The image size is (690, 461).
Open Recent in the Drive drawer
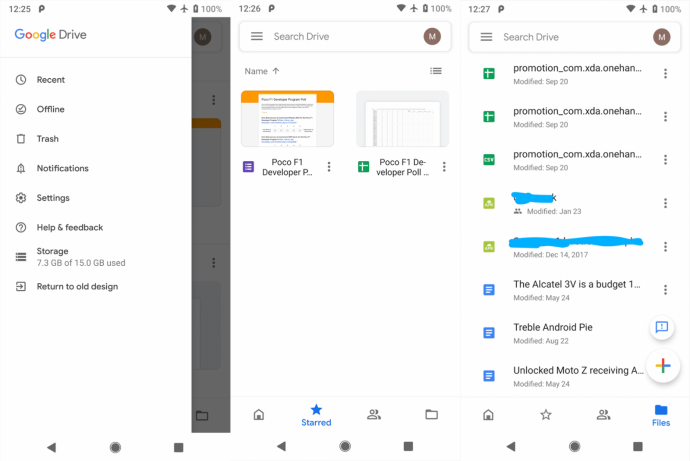(95, 80)
